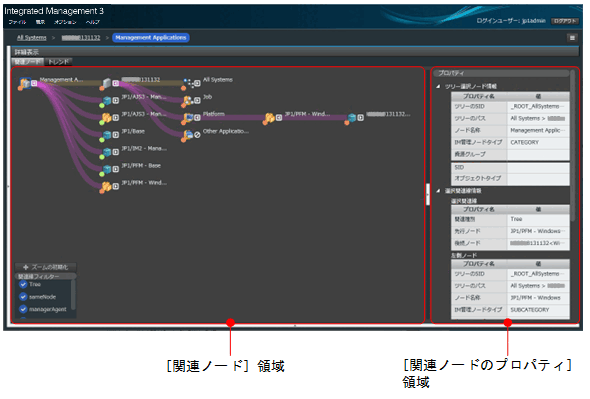Click the disabled circle icon beside Other Applicatio...
This screenshot has width=590, height=399.
point(197,135)
